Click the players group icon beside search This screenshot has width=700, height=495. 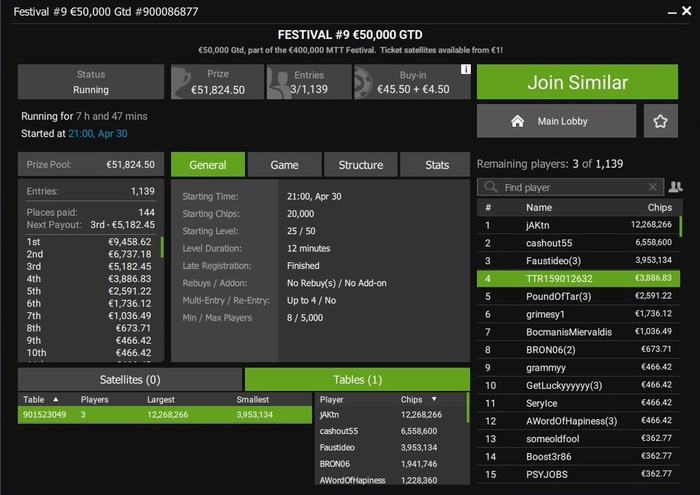point(675,187)
